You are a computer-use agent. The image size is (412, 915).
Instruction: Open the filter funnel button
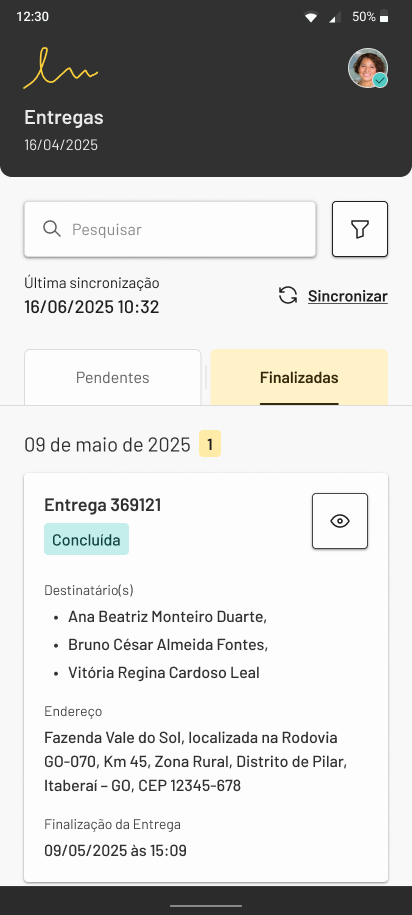[x=359, y=229]
